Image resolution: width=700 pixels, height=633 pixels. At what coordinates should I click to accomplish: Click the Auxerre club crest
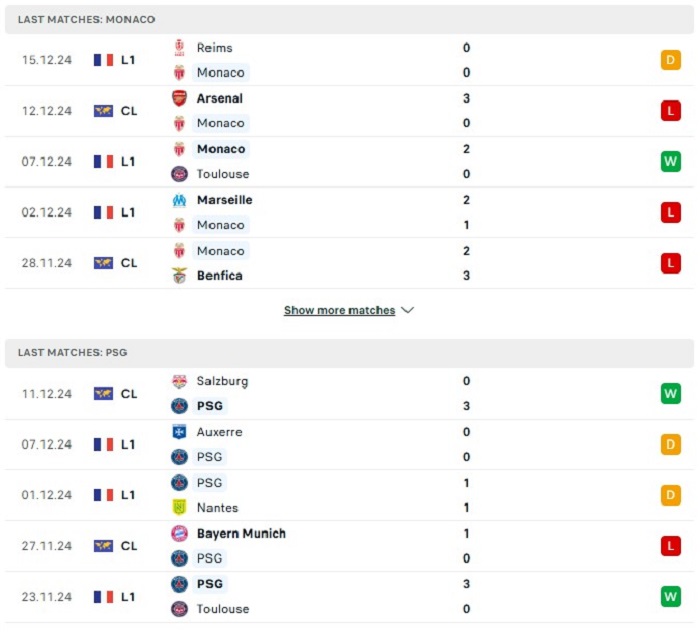[179, 432]
